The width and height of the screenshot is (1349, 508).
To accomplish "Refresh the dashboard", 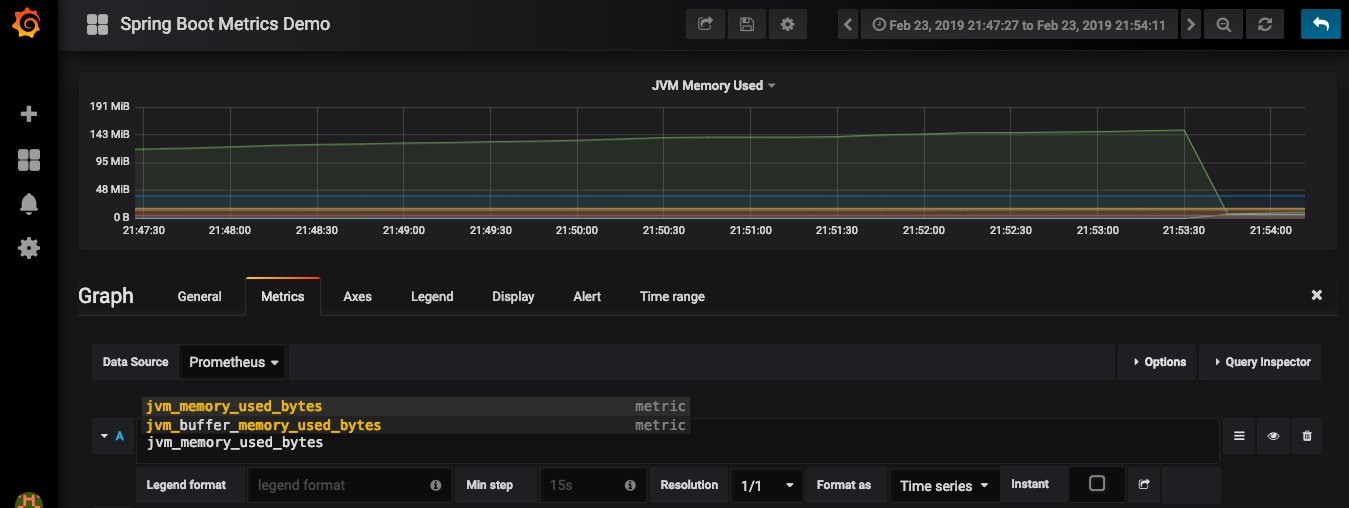I will [x=1264, y=25].
